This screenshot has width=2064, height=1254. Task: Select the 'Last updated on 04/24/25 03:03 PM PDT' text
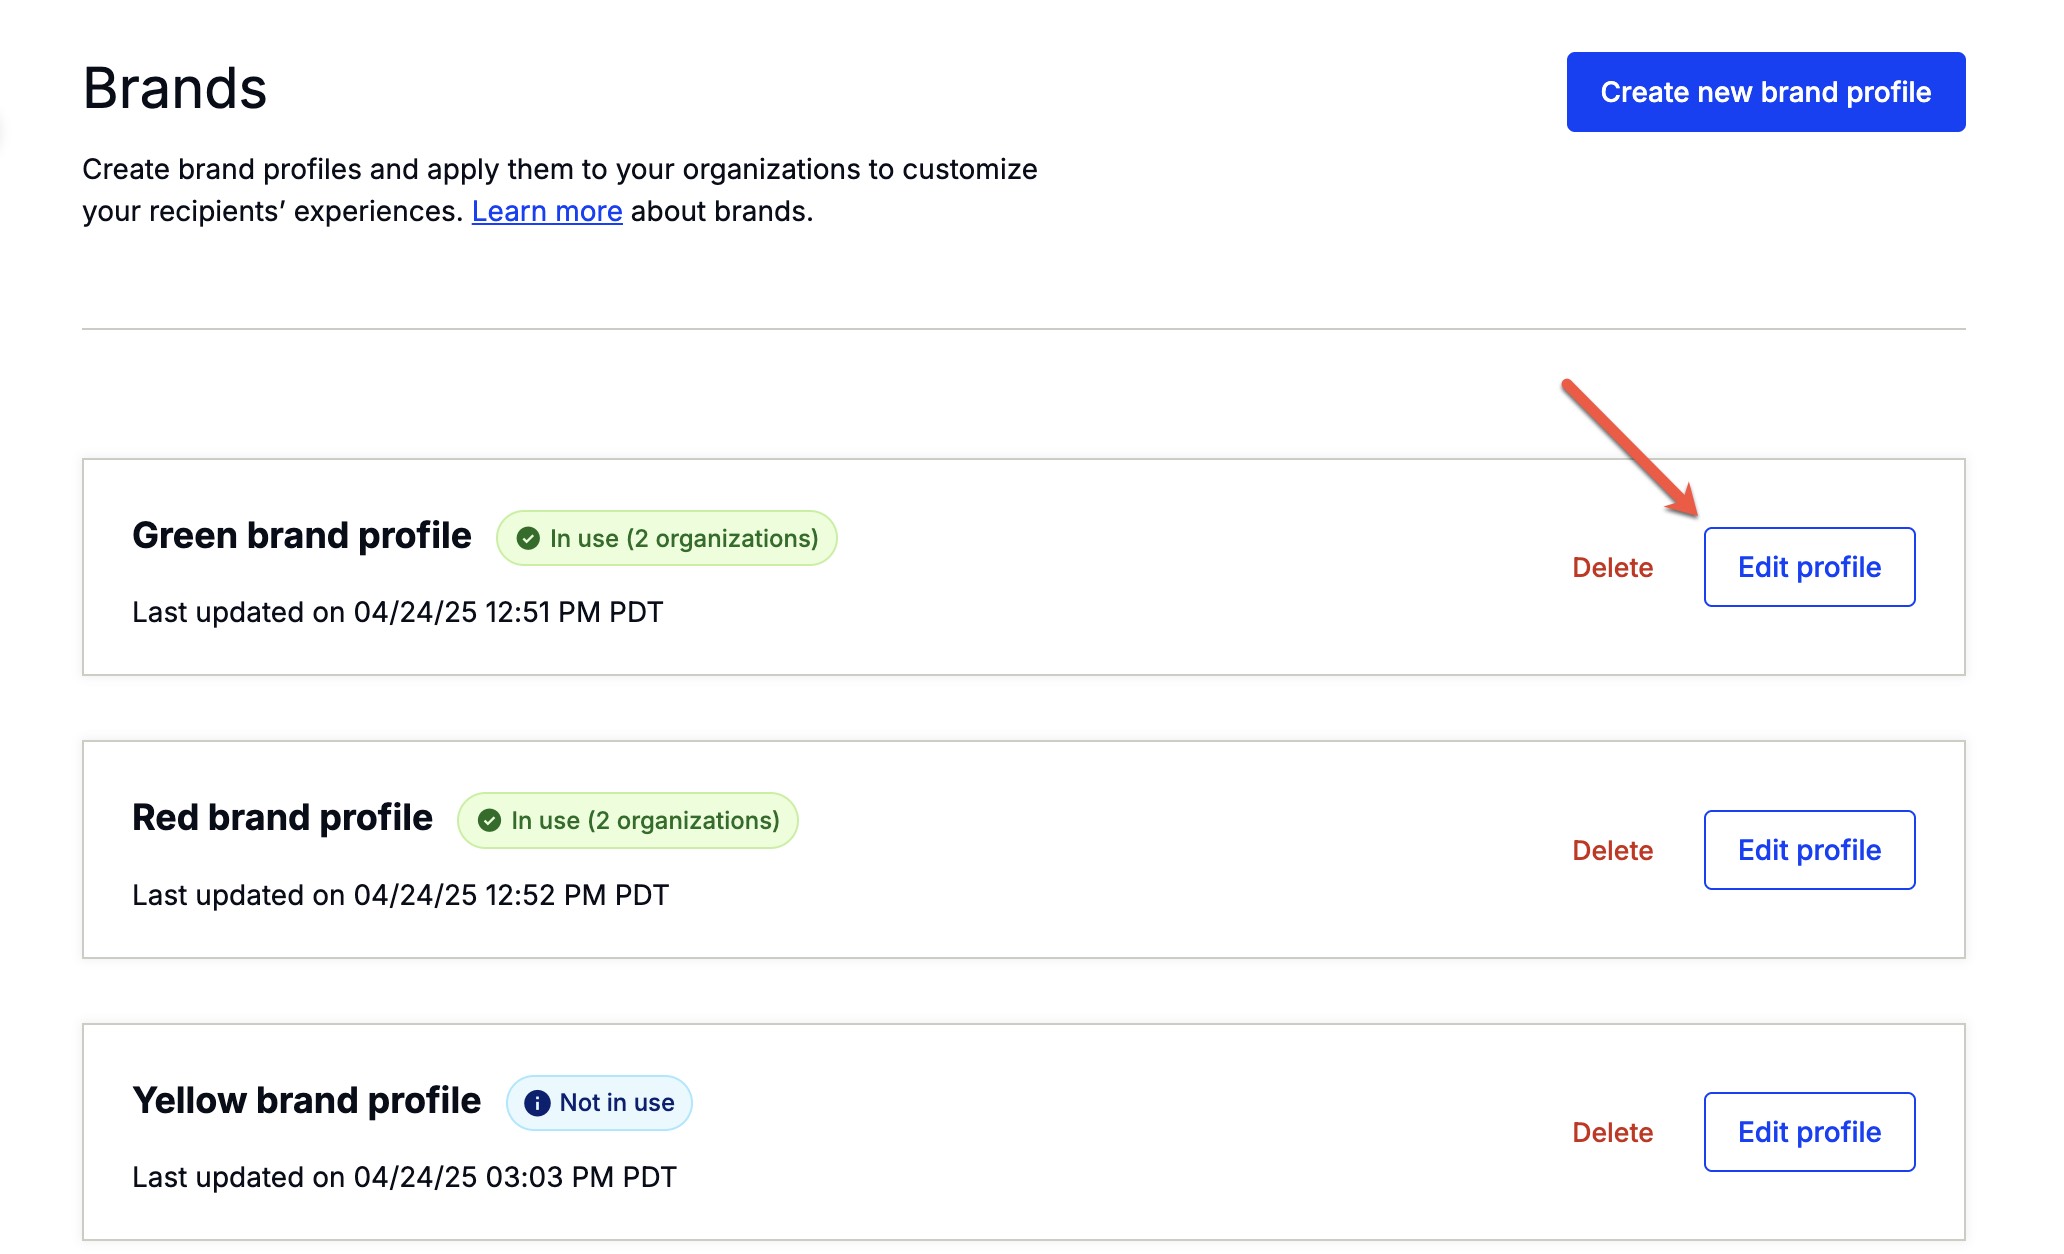[x=404, y=1177]
